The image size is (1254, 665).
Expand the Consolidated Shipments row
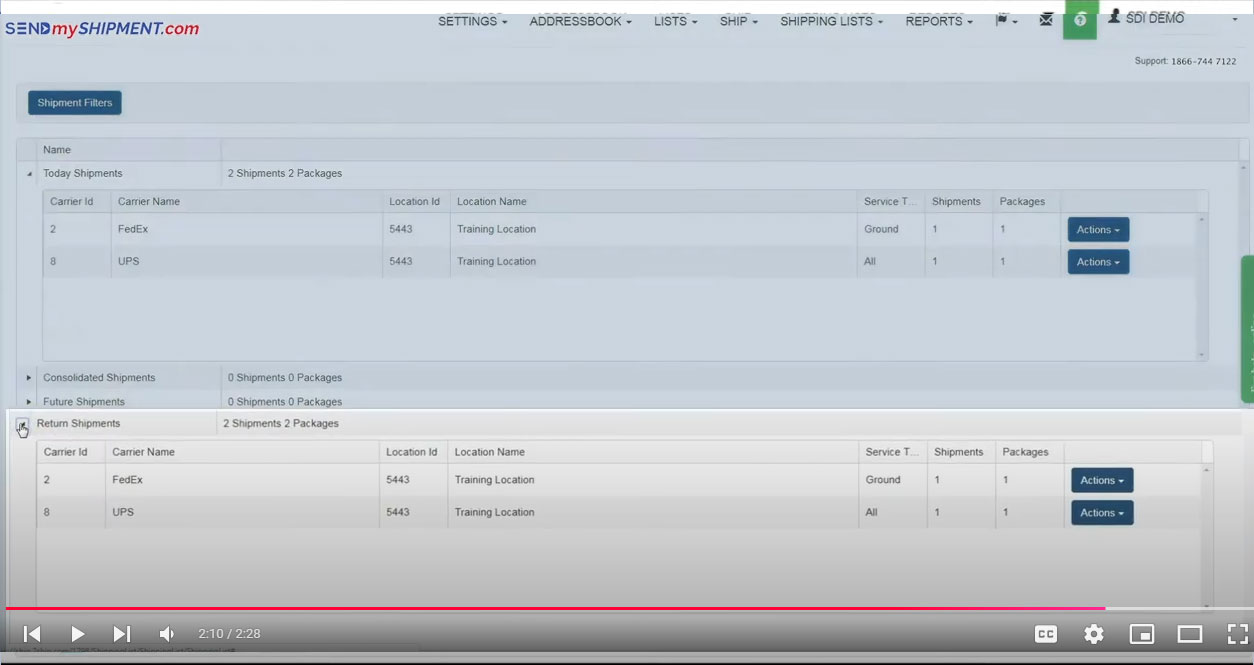coord(29,378)
